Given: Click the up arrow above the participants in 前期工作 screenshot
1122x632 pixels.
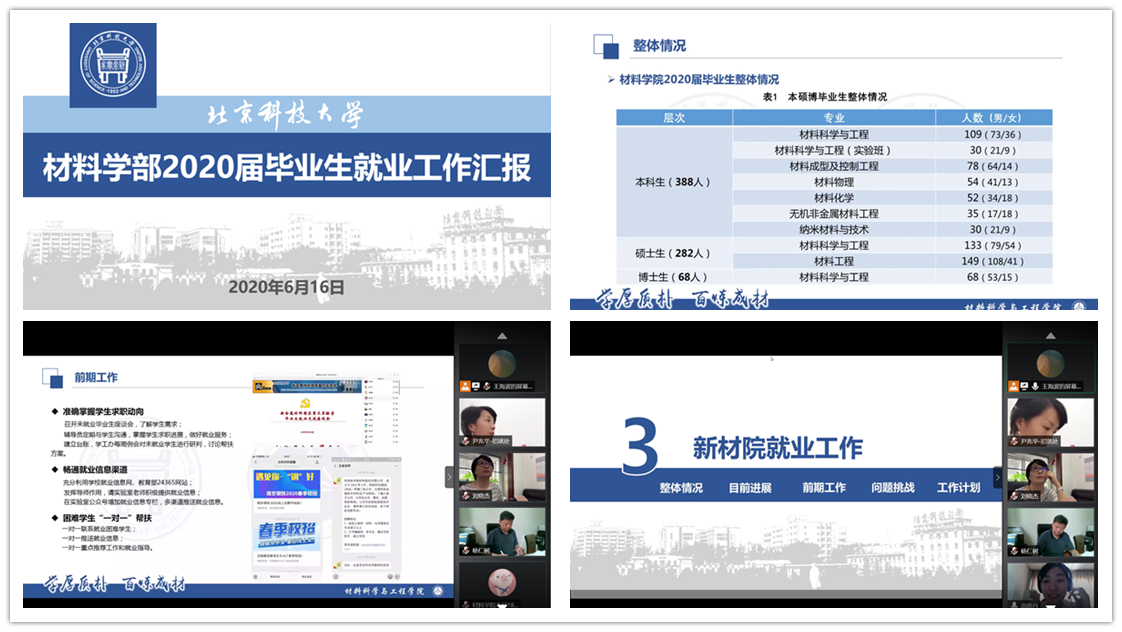Looking at the screenshot, I should (x=502, y=336).
